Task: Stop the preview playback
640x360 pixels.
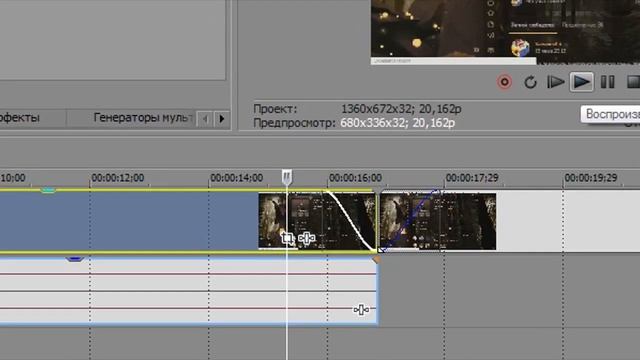Action: click(633, 82)
